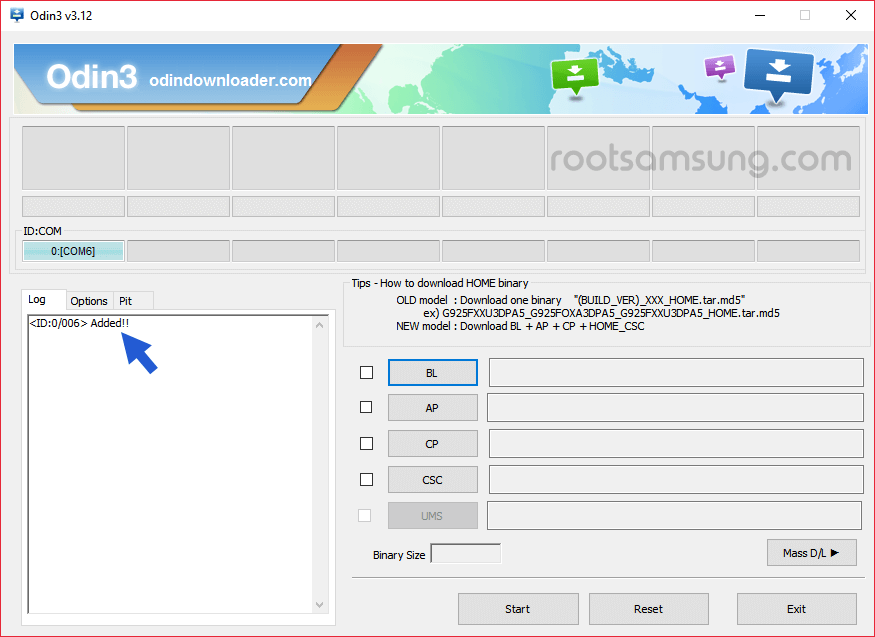Close the Odin3 window

[x=850, y=15]
